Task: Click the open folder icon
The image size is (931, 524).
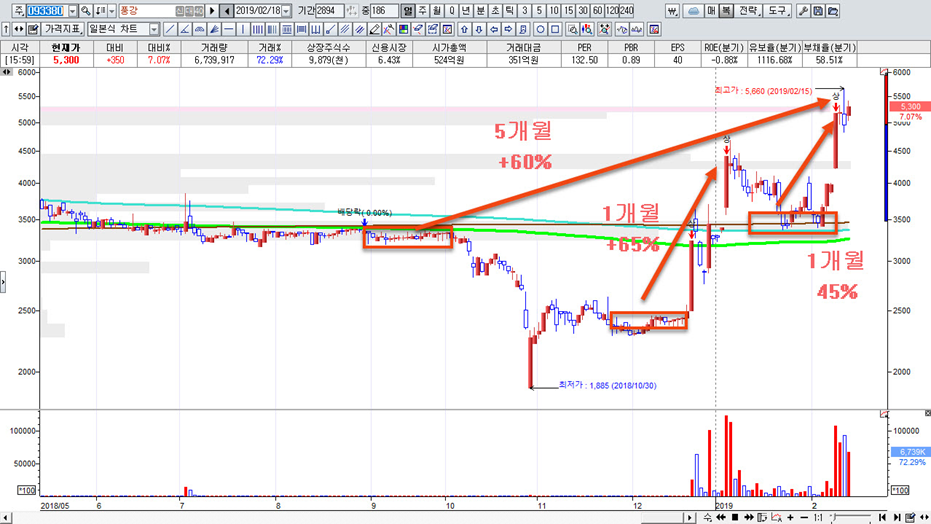Action: (x=832, y=11)
